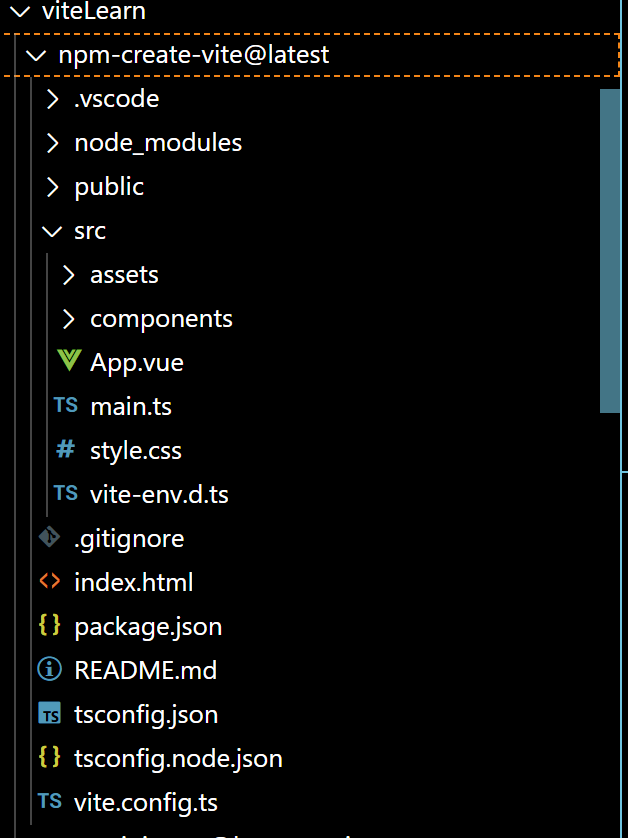The height and width of the screenshot is (838, 628).
Task: Open the style.css file
Action: pyautogui.click(x=136, y=451)
